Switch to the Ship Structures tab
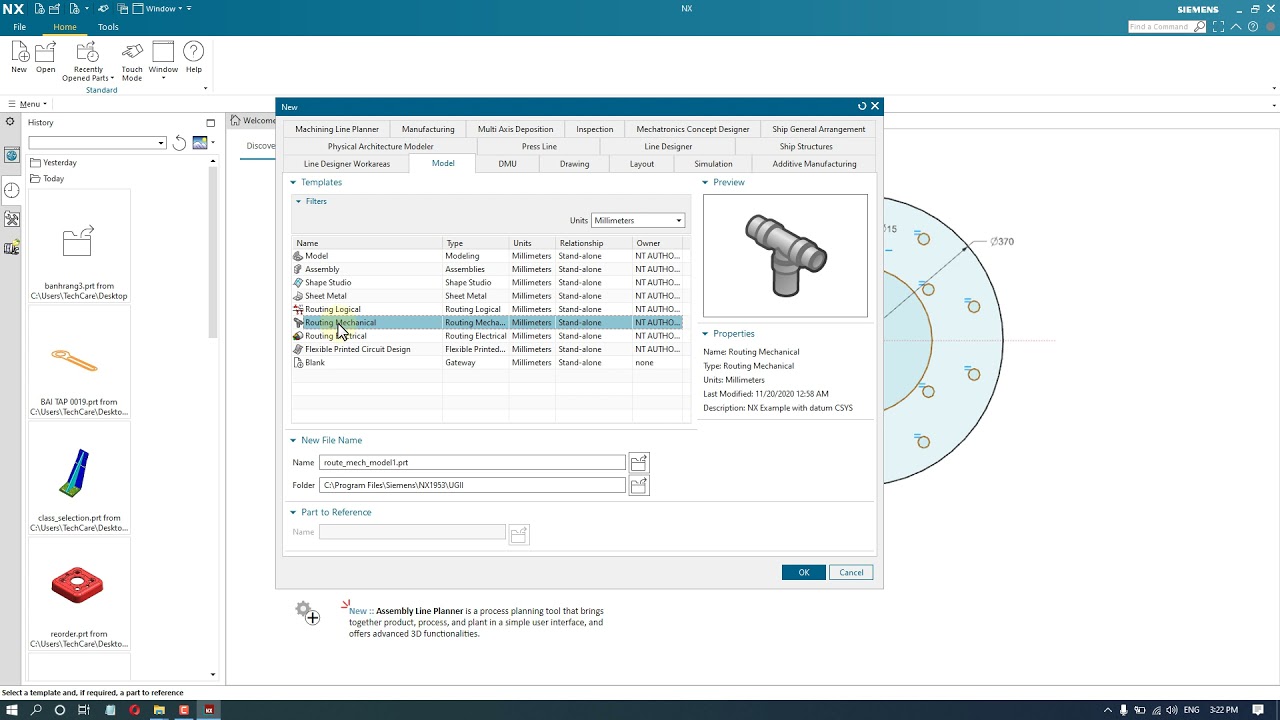Image resolution: width=1280 pixels, height=720 pixels. (x=806, y=146)
